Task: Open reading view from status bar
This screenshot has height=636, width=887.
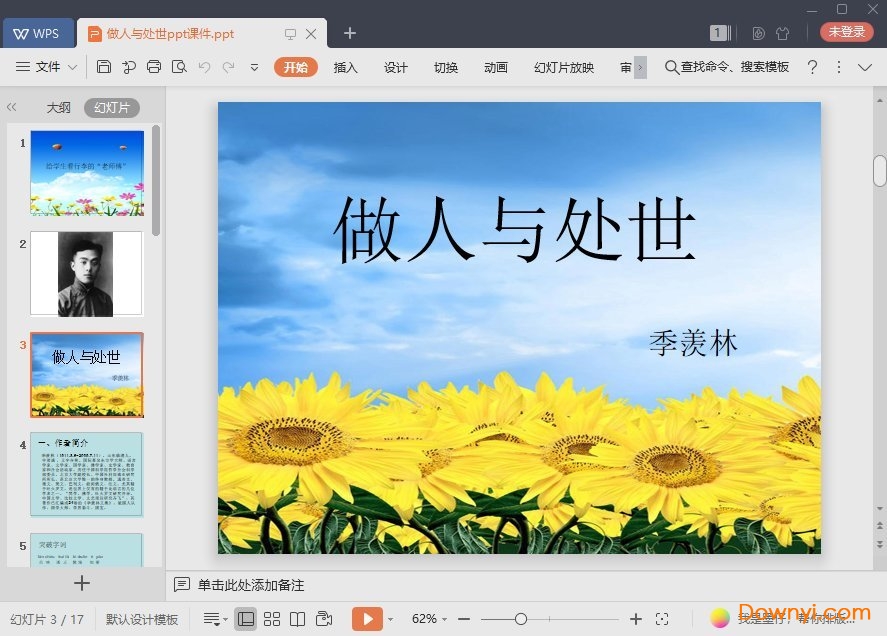Action: (299, 618)
